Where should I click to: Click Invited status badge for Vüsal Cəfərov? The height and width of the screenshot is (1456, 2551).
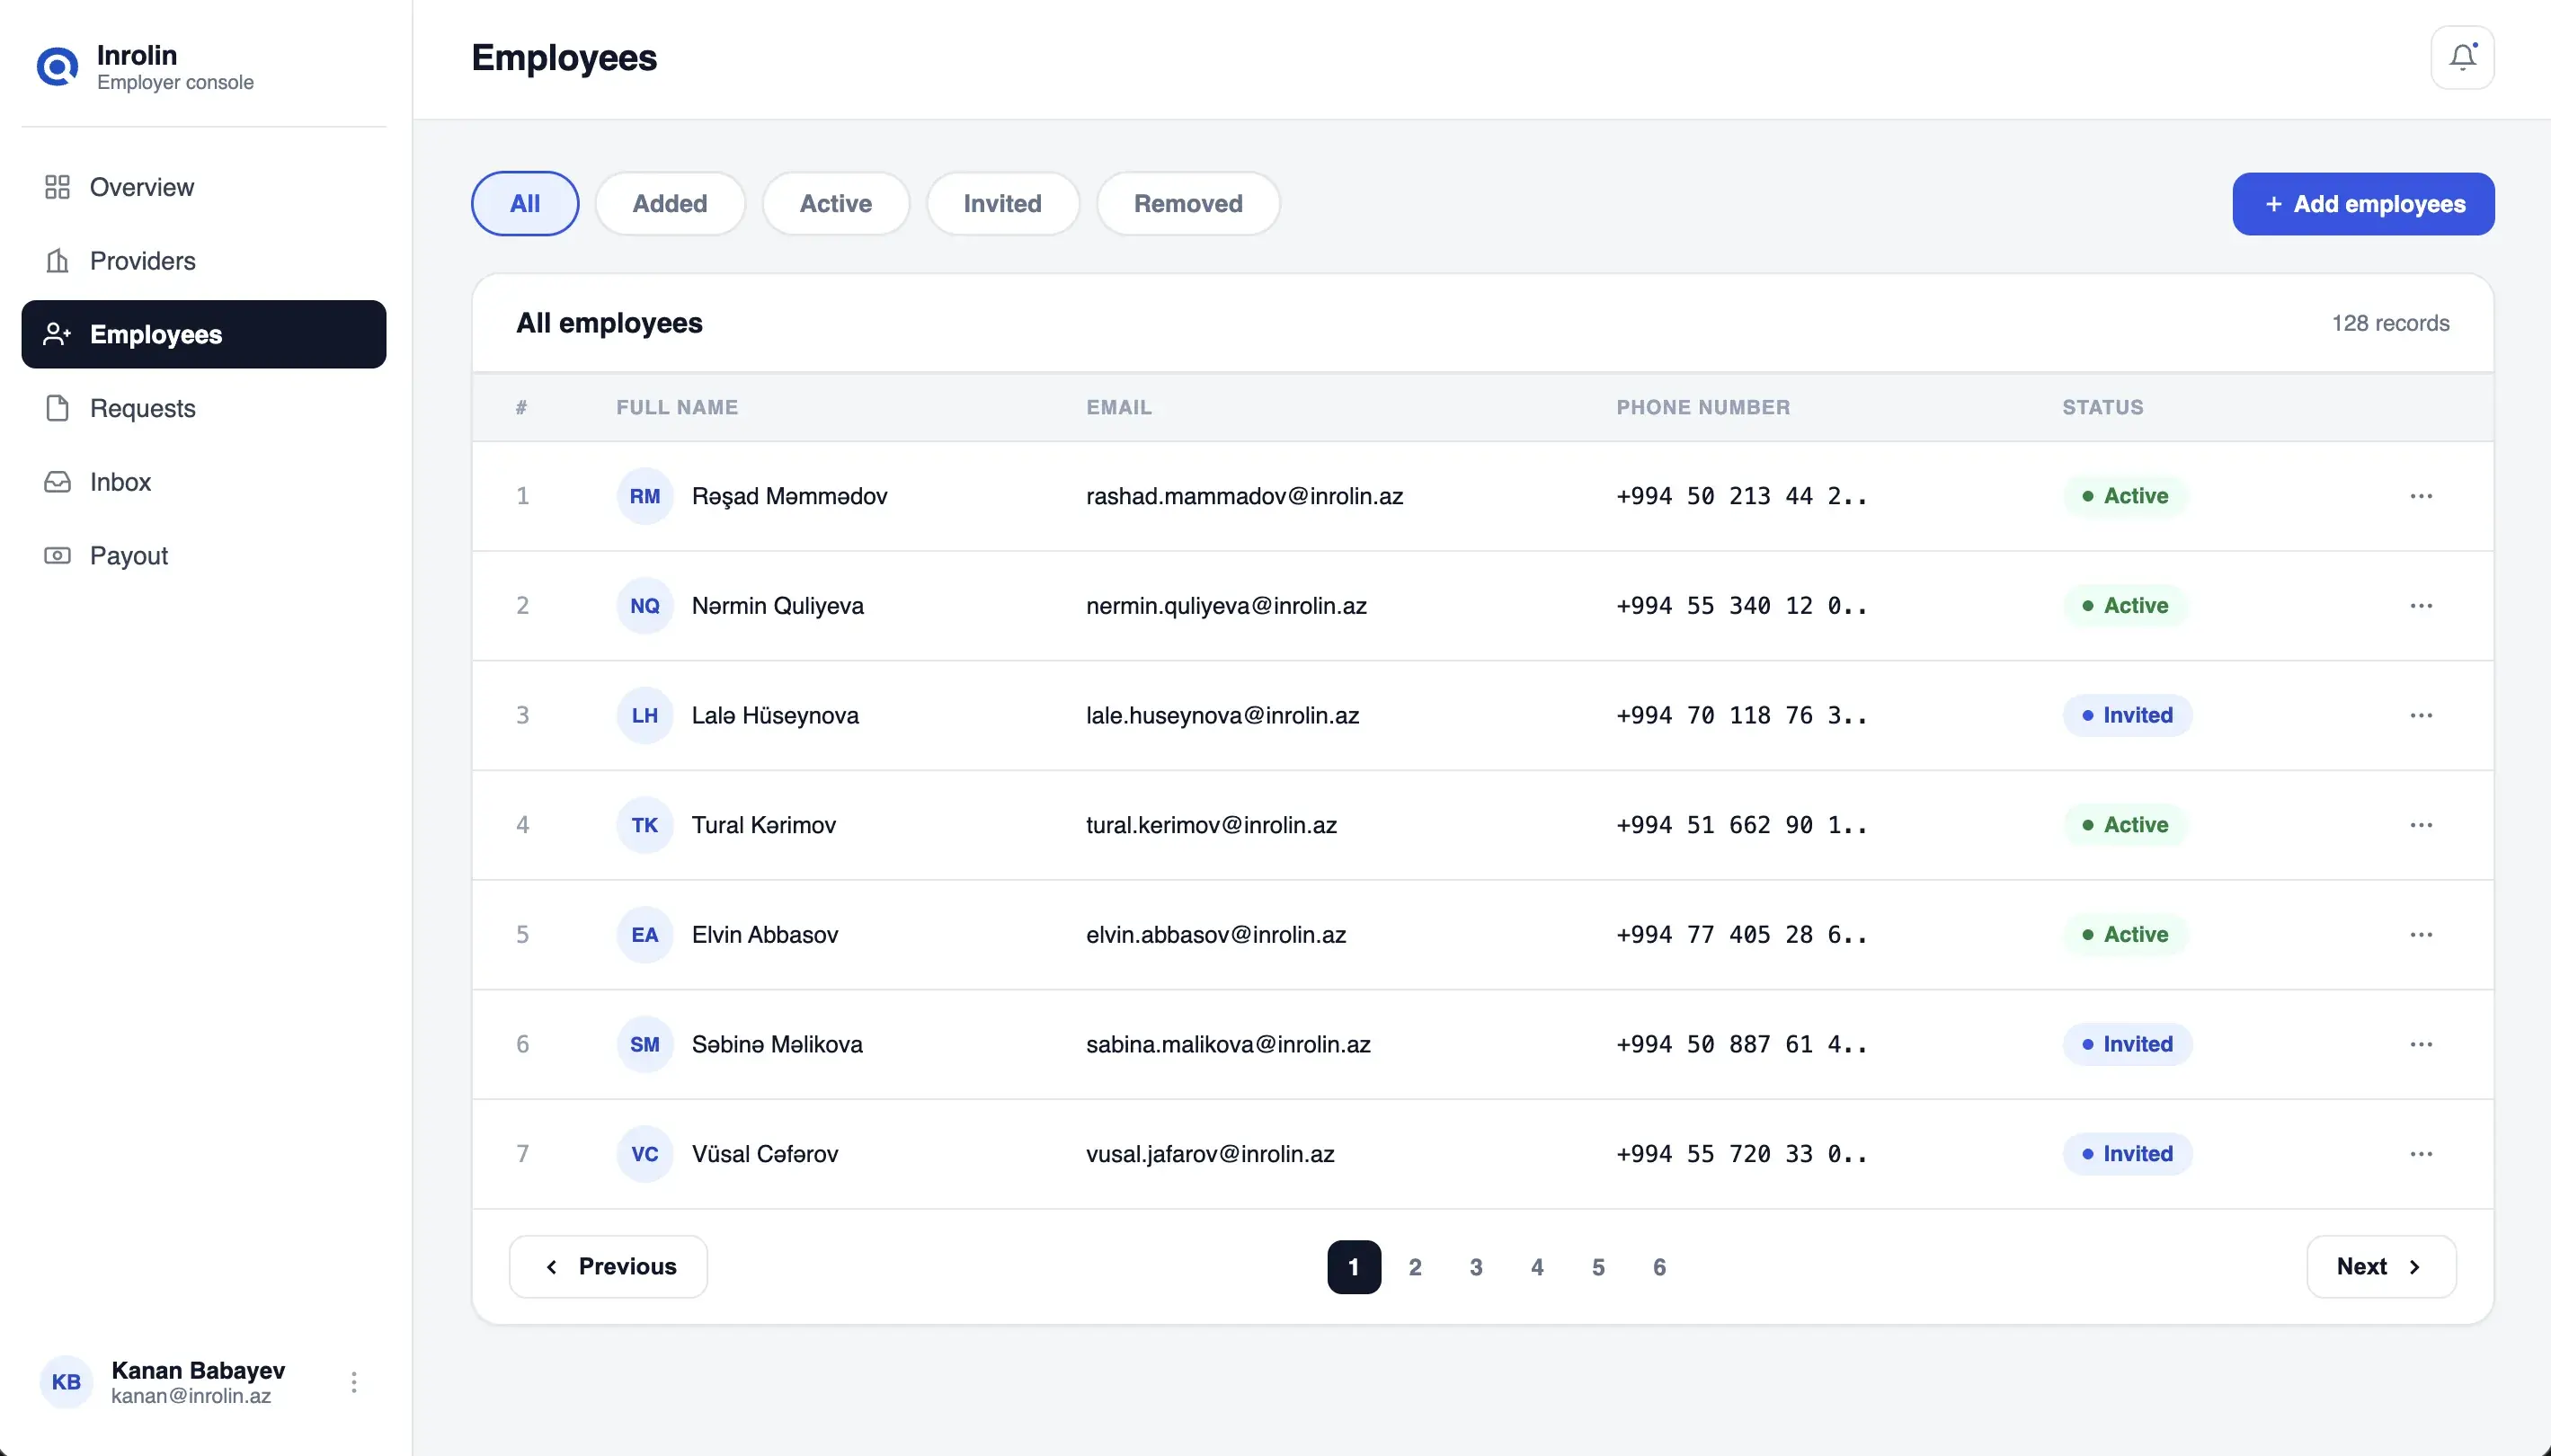coord(2127,1154)
